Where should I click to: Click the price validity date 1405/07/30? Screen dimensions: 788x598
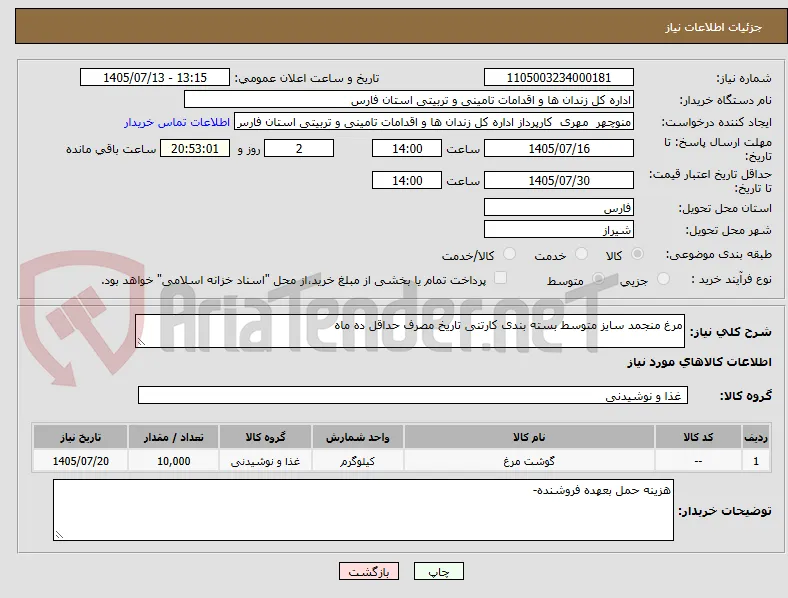(559, 180)
